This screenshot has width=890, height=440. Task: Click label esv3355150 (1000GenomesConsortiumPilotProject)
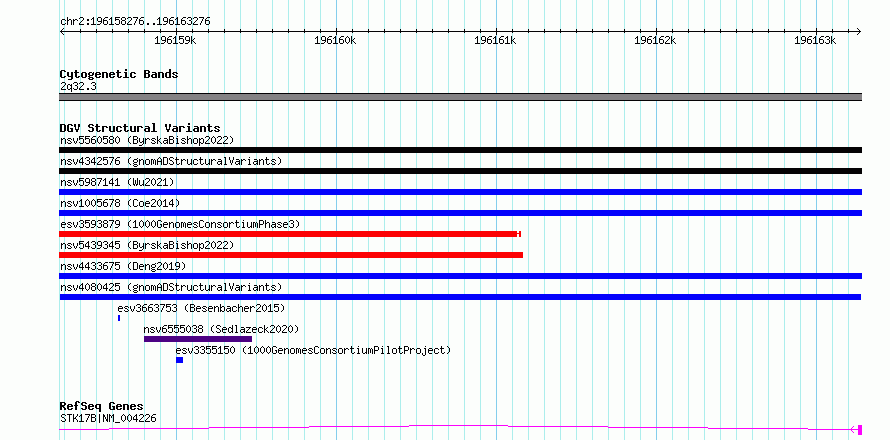coord(313,350)
